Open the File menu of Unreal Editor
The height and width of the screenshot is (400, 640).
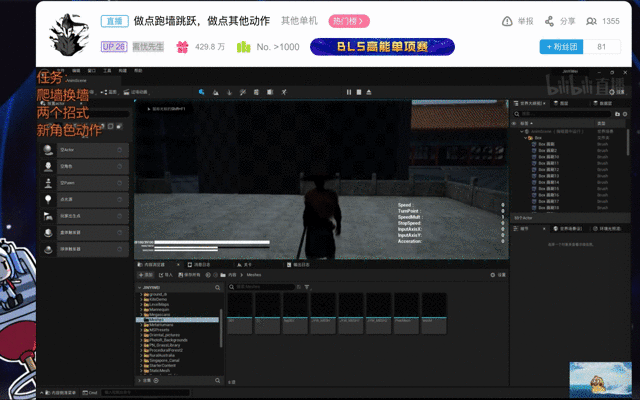coord(60,71)
